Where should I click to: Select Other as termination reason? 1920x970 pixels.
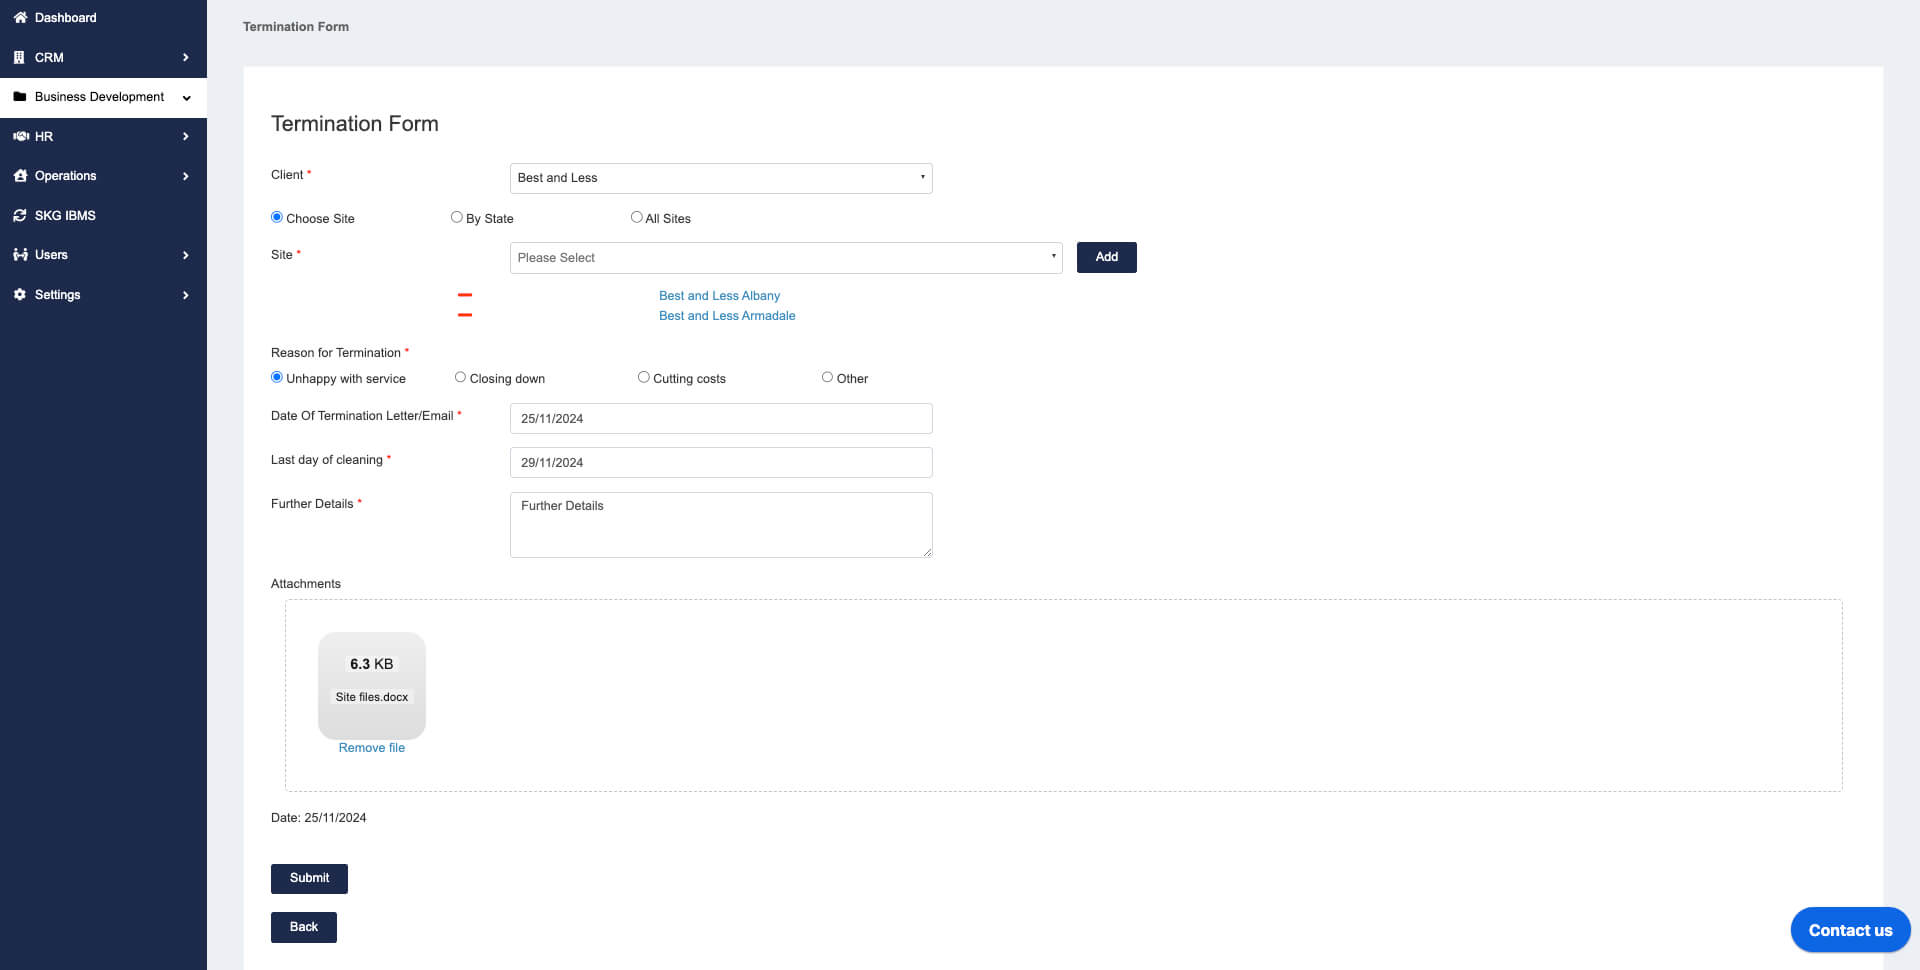point(828,377)
